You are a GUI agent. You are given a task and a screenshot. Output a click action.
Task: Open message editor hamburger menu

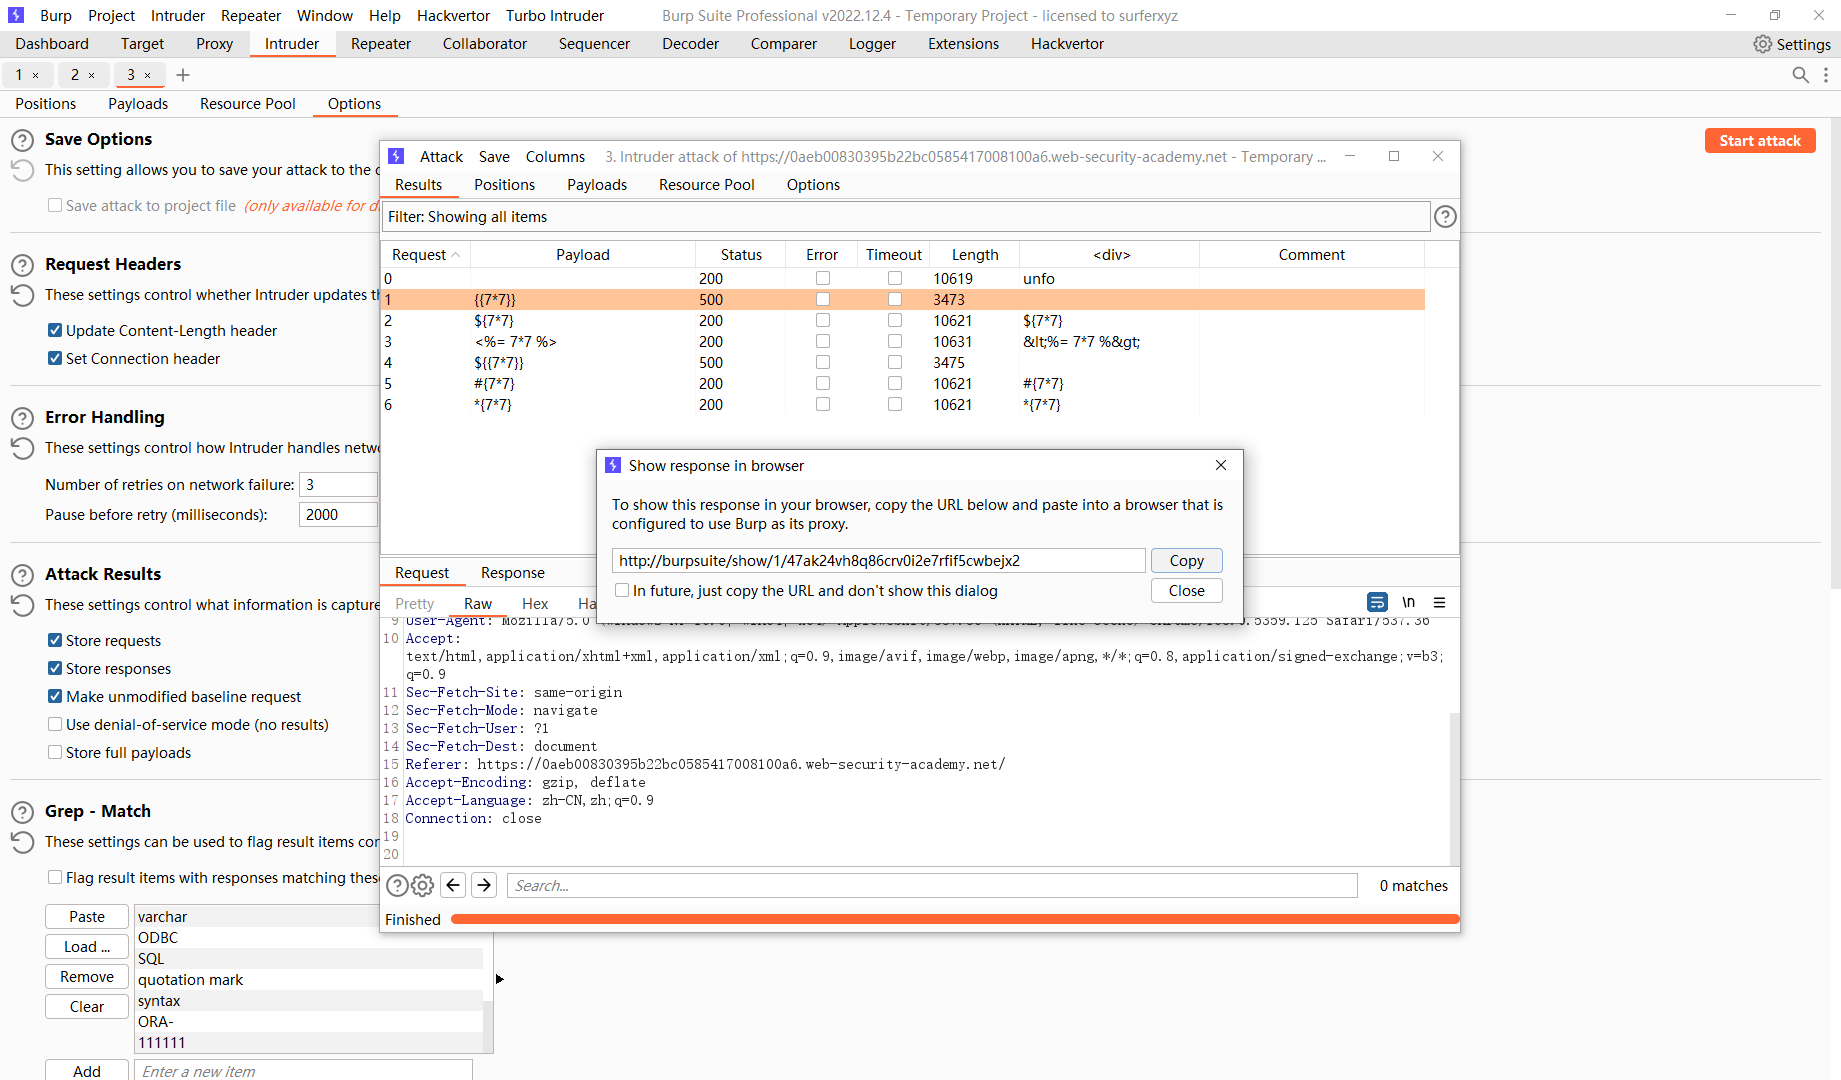[1439, 602]
